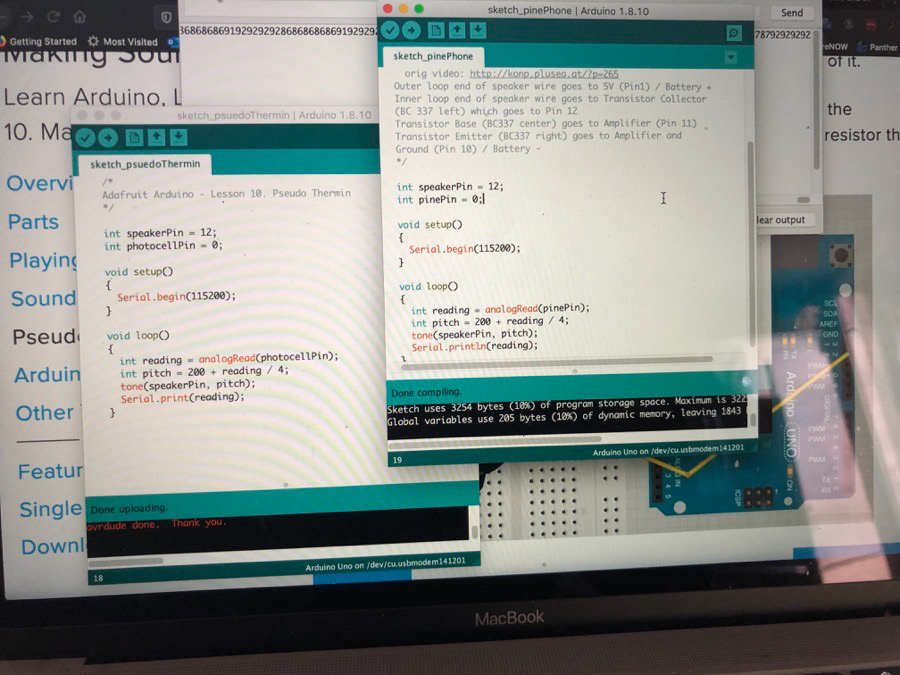Click the board info in sketch_psuedoThermin status bar
This screenshot has height=675, width=900.
[385, 565]
